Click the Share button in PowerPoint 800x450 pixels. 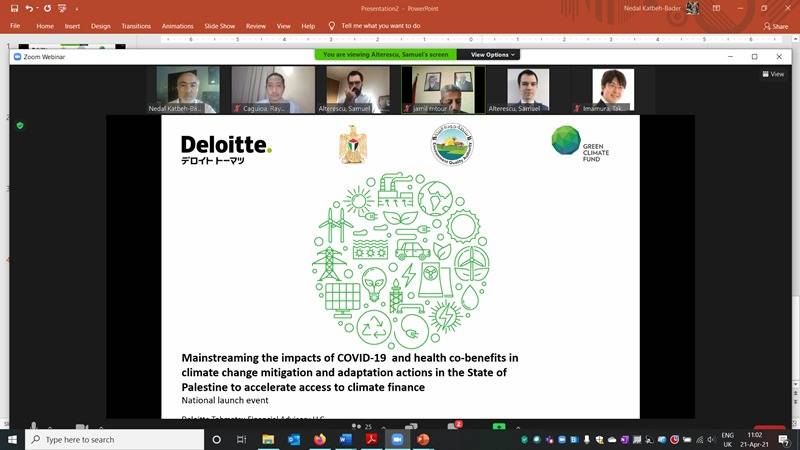coord(776,26)
